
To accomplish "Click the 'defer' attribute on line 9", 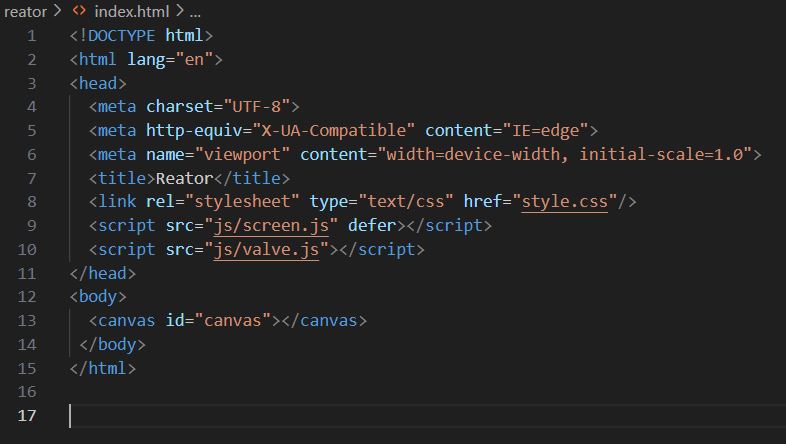I will pos(372,226).
